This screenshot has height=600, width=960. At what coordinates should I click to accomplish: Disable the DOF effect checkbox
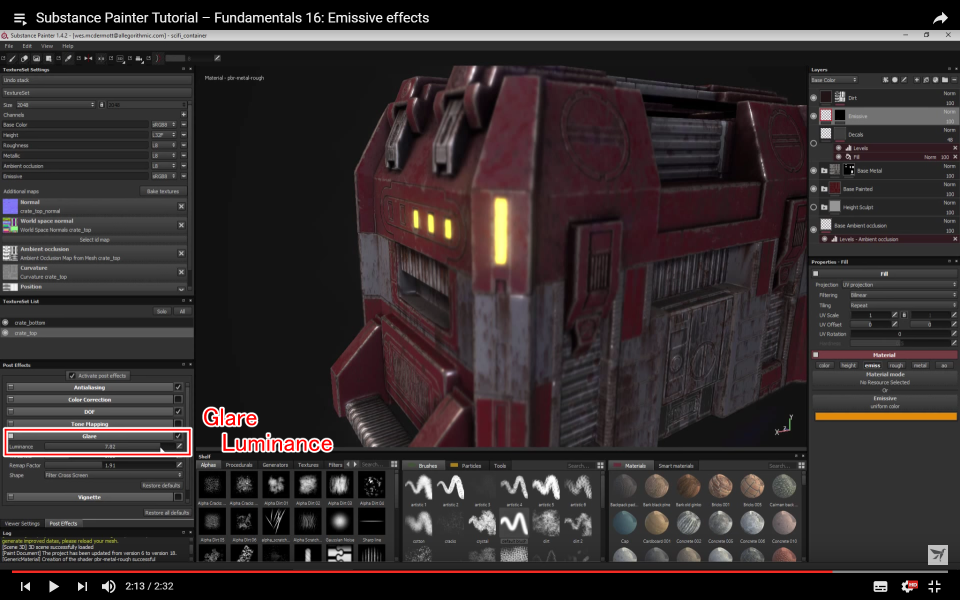178,412
